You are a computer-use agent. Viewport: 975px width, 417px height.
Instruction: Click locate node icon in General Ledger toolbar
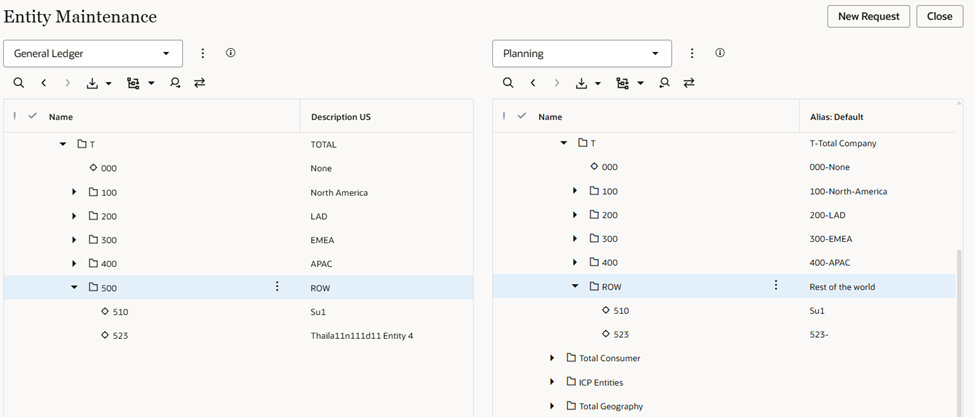[x=175, y=84]
